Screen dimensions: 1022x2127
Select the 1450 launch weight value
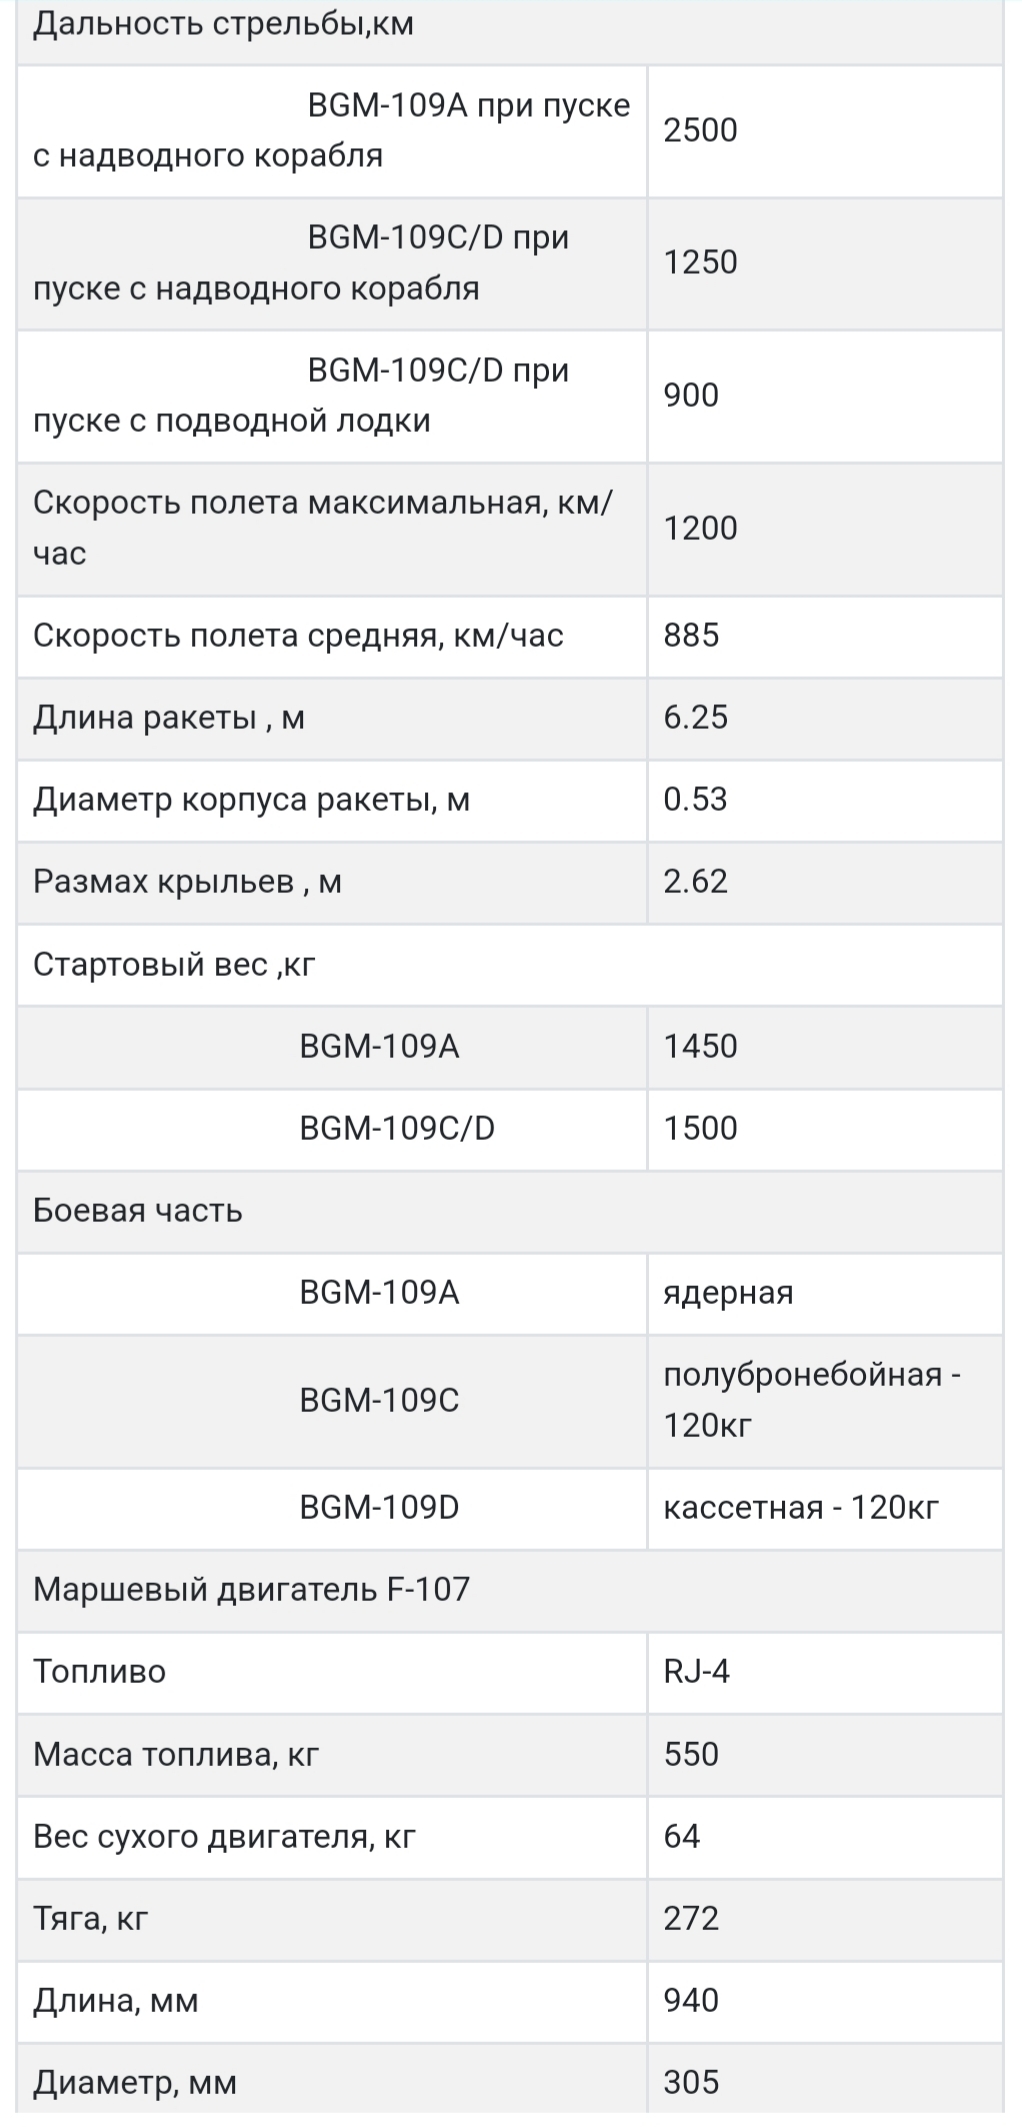pyautogui.click(x=700, y=1046)
